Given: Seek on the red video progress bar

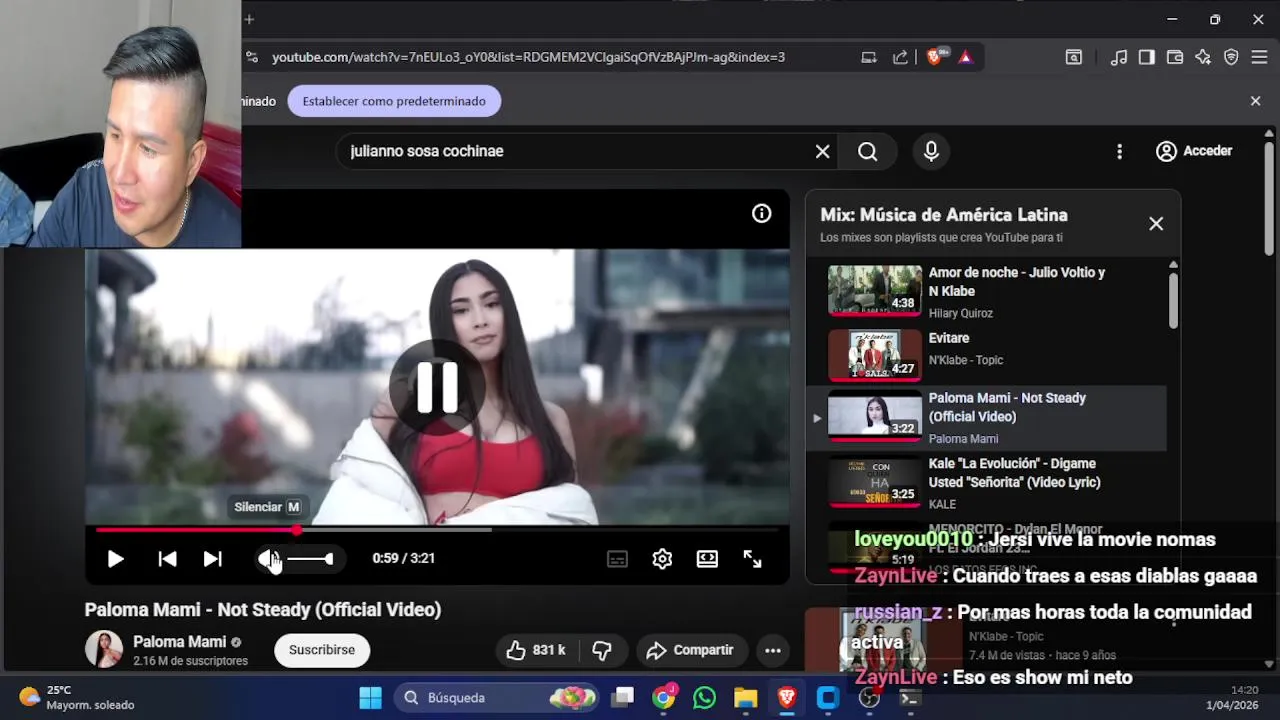Looking at the screenshot, I should (437, 530).
